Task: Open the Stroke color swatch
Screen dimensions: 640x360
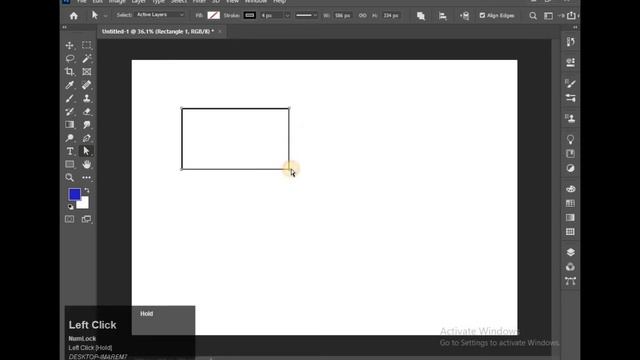Action: (249, 16)
